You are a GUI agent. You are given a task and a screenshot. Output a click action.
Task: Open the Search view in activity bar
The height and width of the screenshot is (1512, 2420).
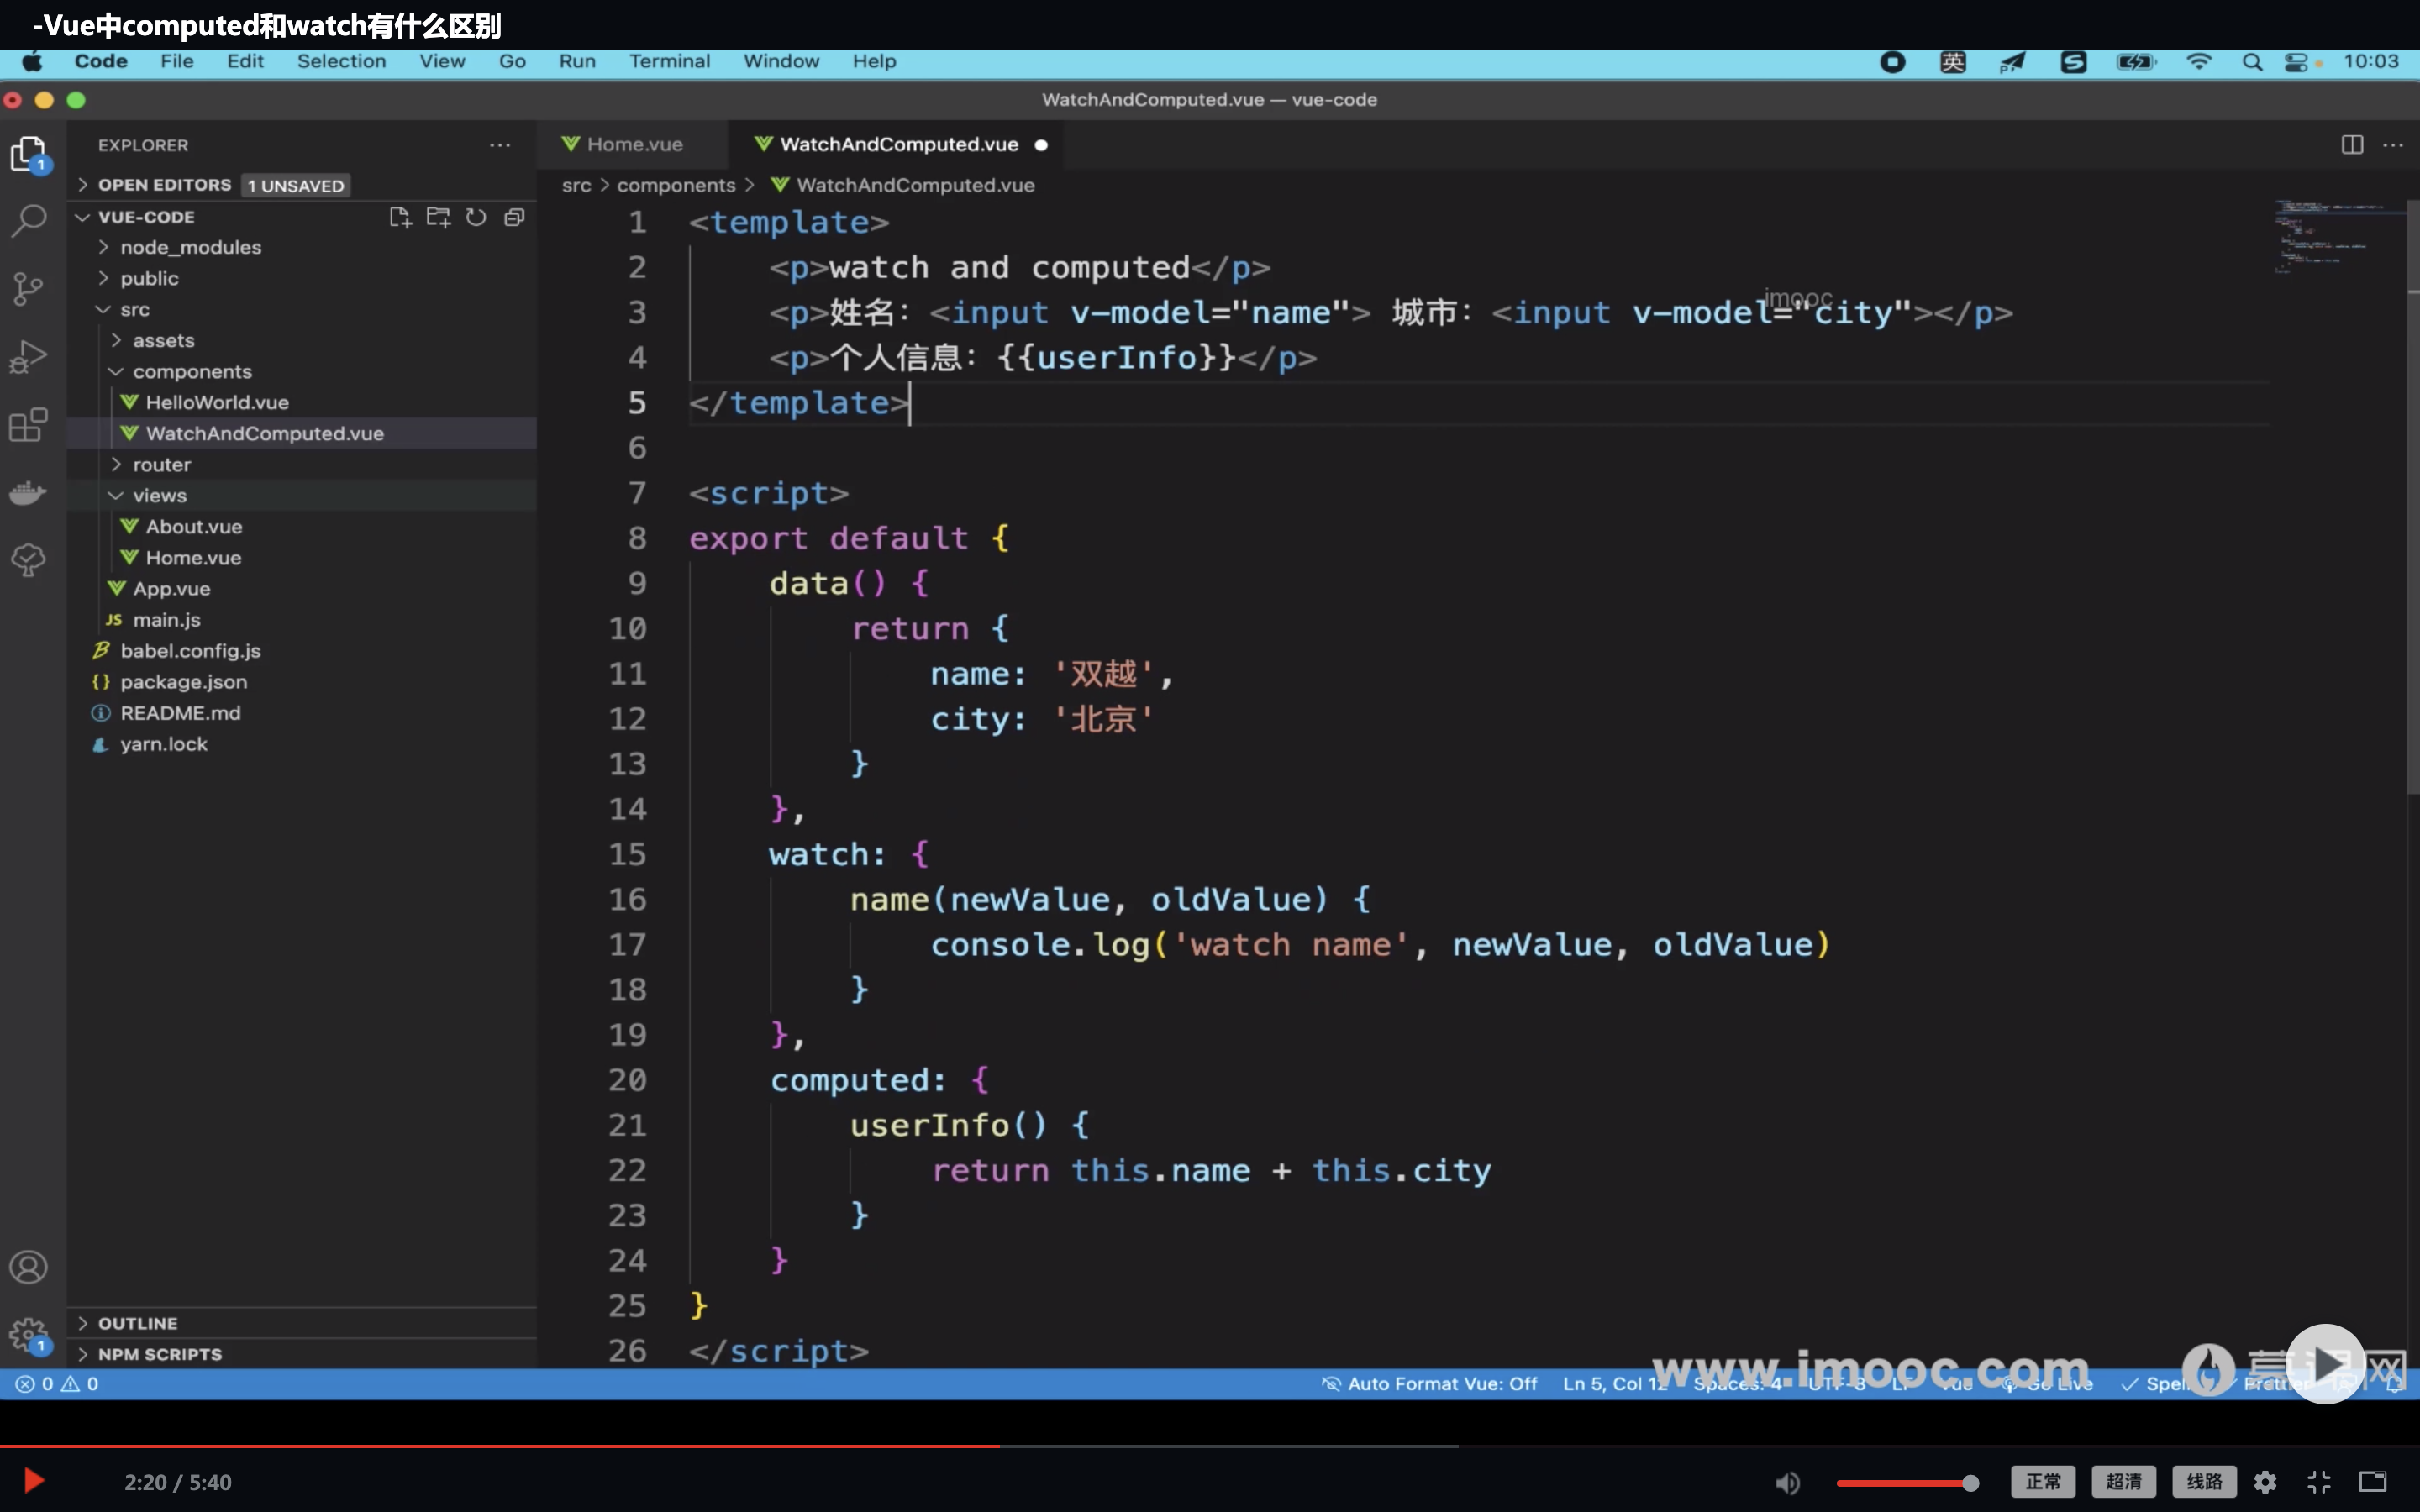(28, 220)
